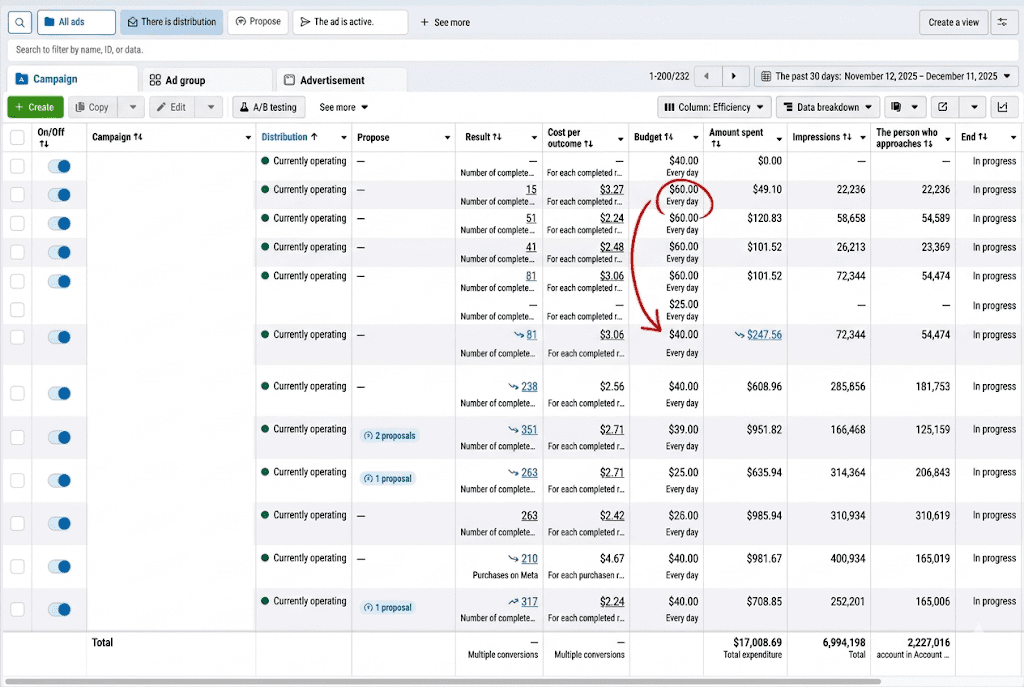
Task: Open result link 210 purchases
Action: 529,559
